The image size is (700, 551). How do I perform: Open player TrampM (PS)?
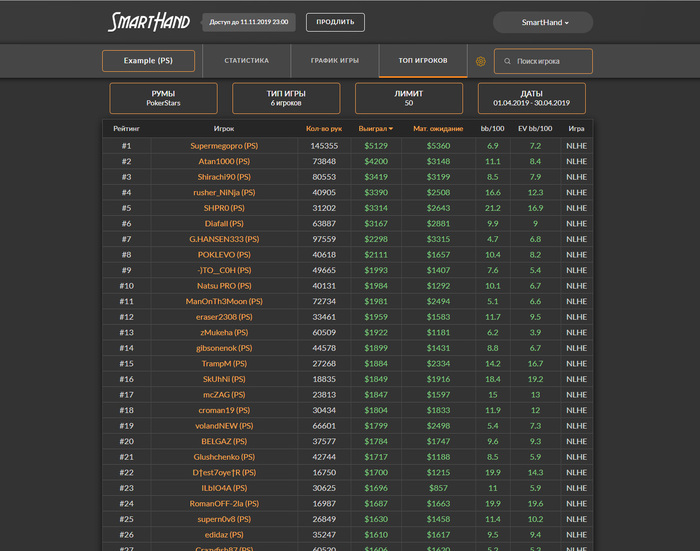224,364
